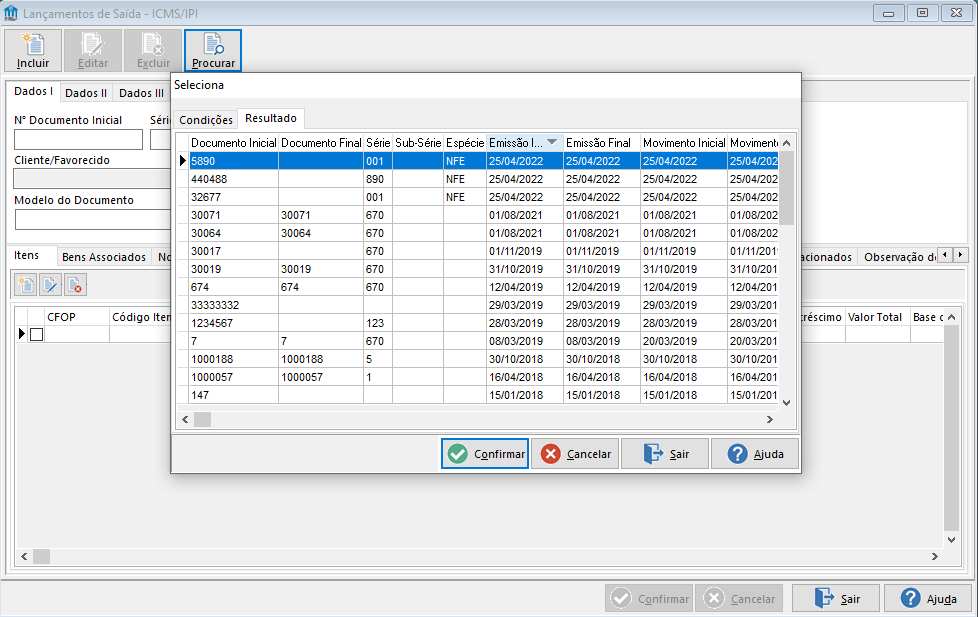Click the edit item icon in Itens toolbar
This screenshot has width=978, height=617.
(x=51, y=285)
